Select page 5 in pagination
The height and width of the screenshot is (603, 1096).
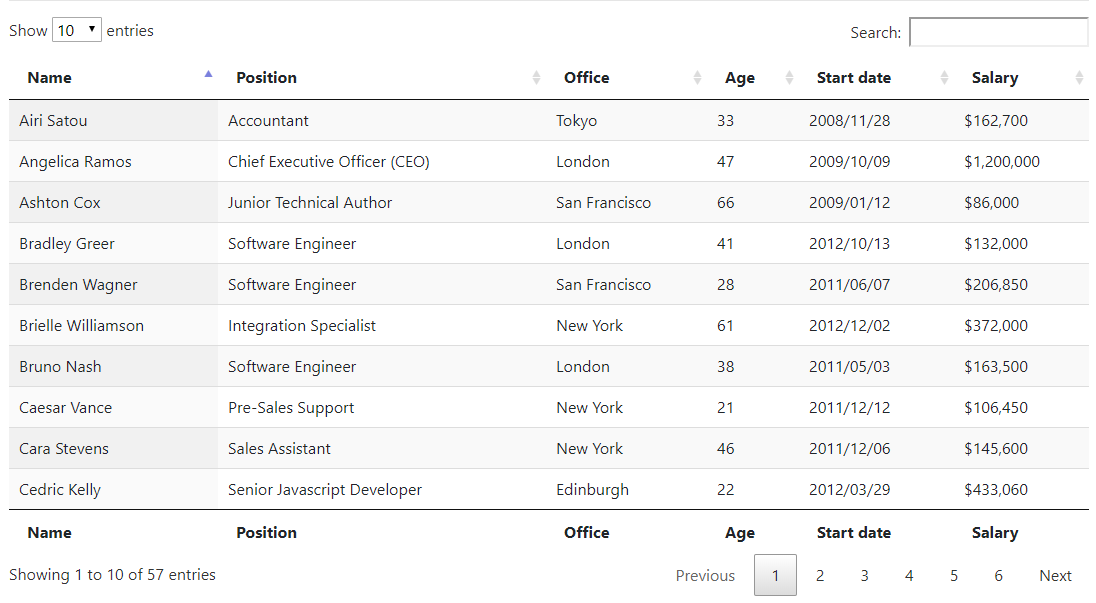point(954,576)
